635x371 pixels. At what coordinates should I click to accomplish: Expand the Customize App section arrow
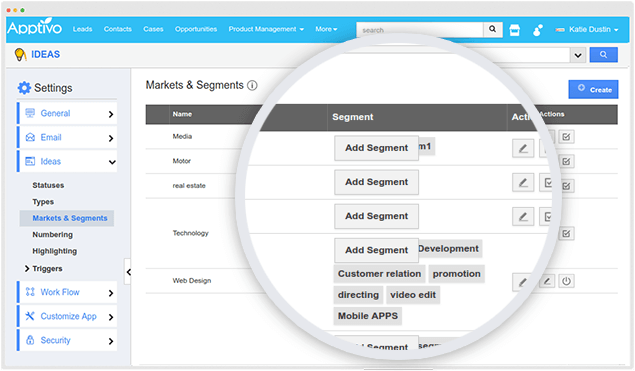pos(111,317)
